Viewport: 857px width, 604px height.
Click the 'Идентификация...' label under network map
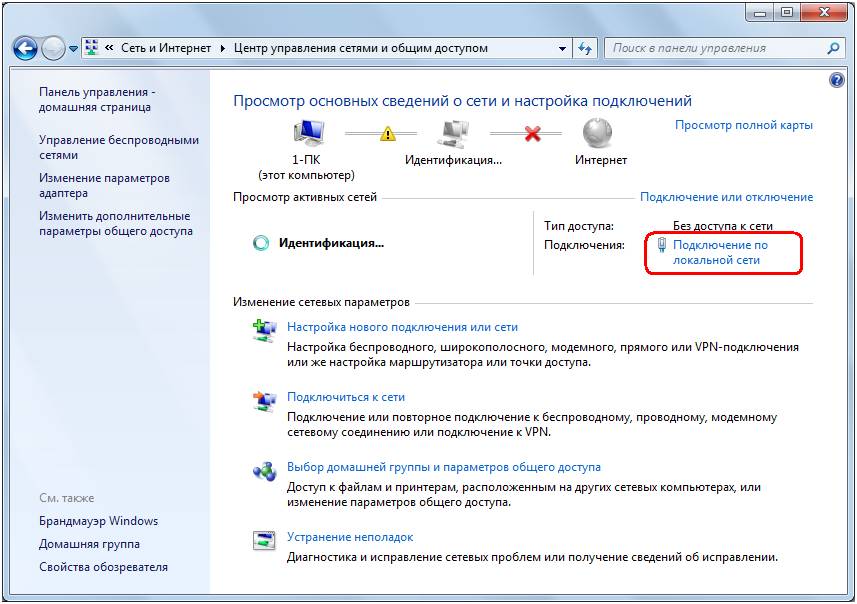pos(453,160)
